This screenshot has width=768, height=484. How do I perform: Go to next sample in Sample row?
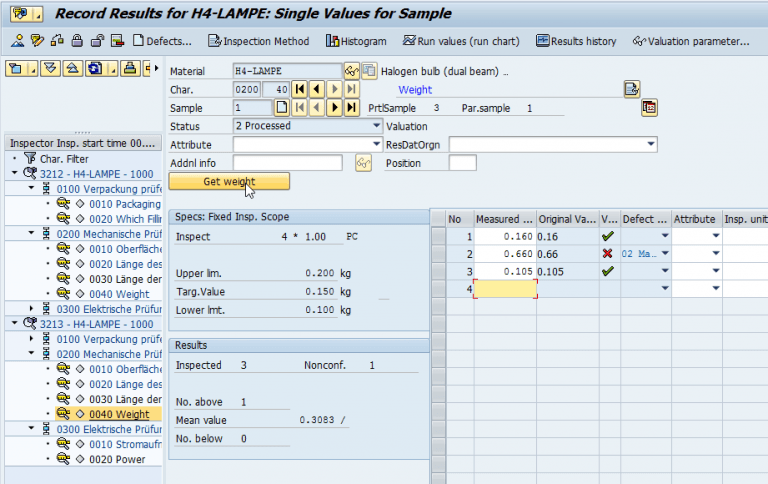[334, 107]
